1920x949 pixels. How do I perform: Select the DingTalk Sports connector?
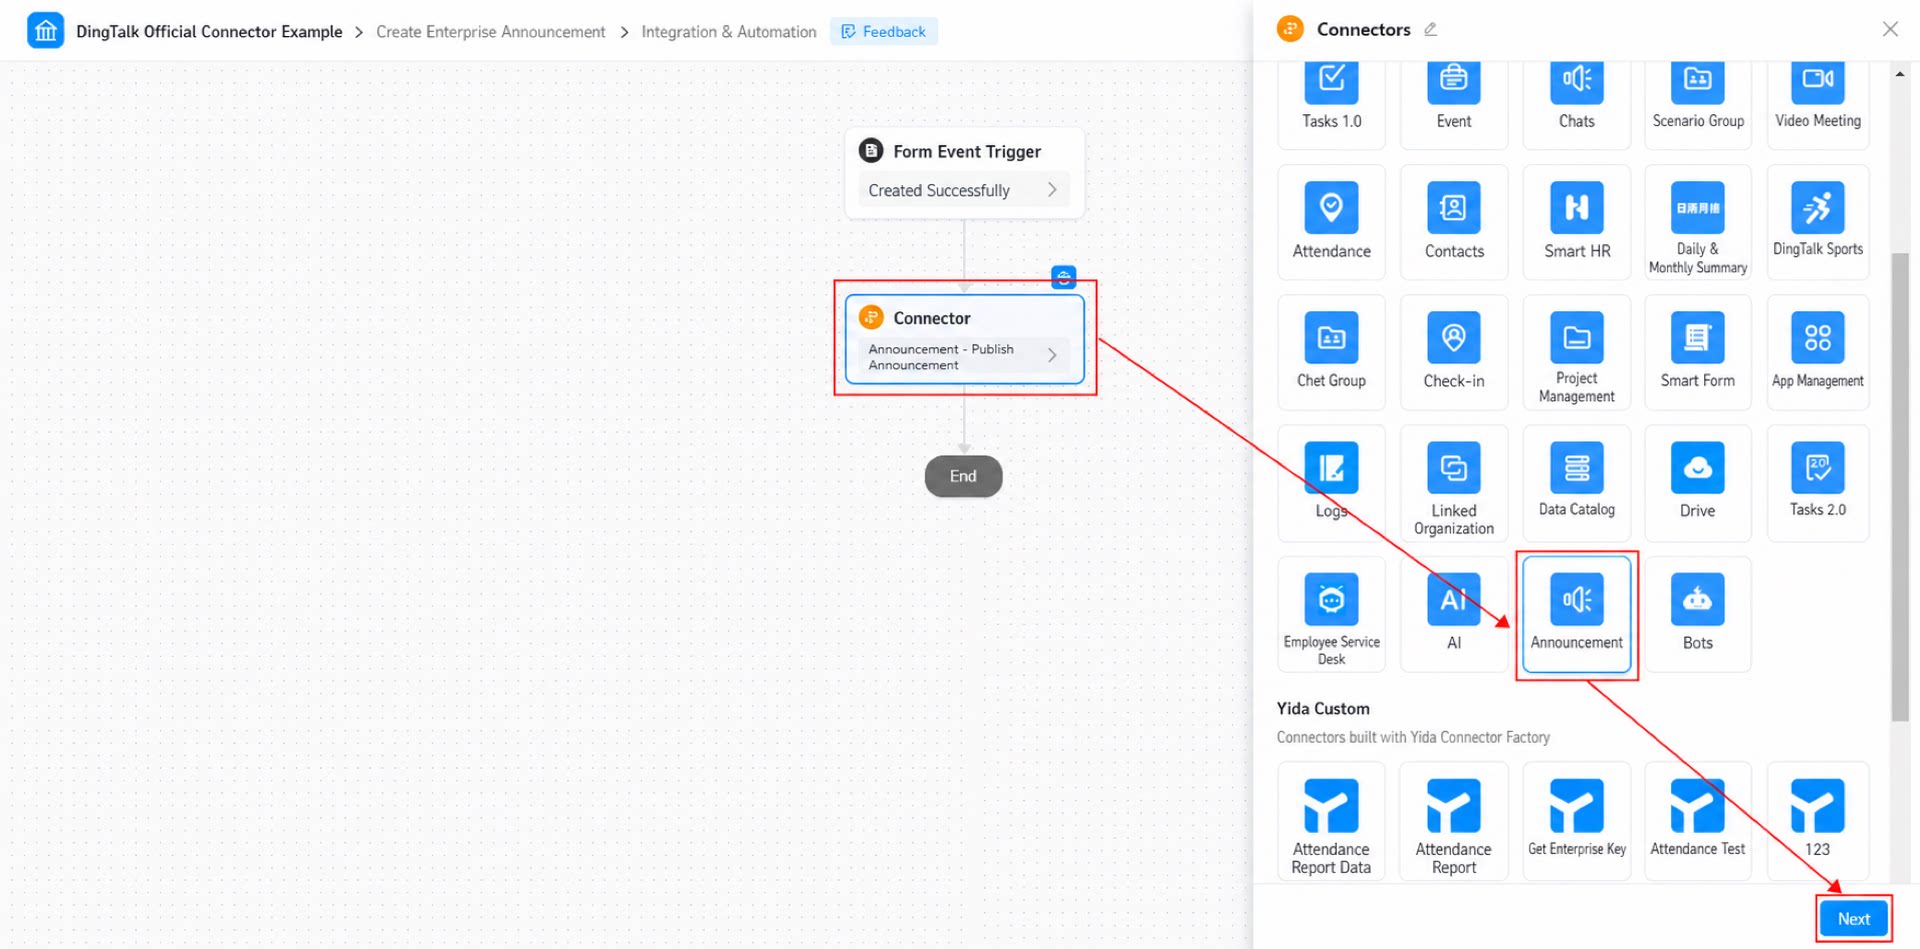coord(1817,222)
